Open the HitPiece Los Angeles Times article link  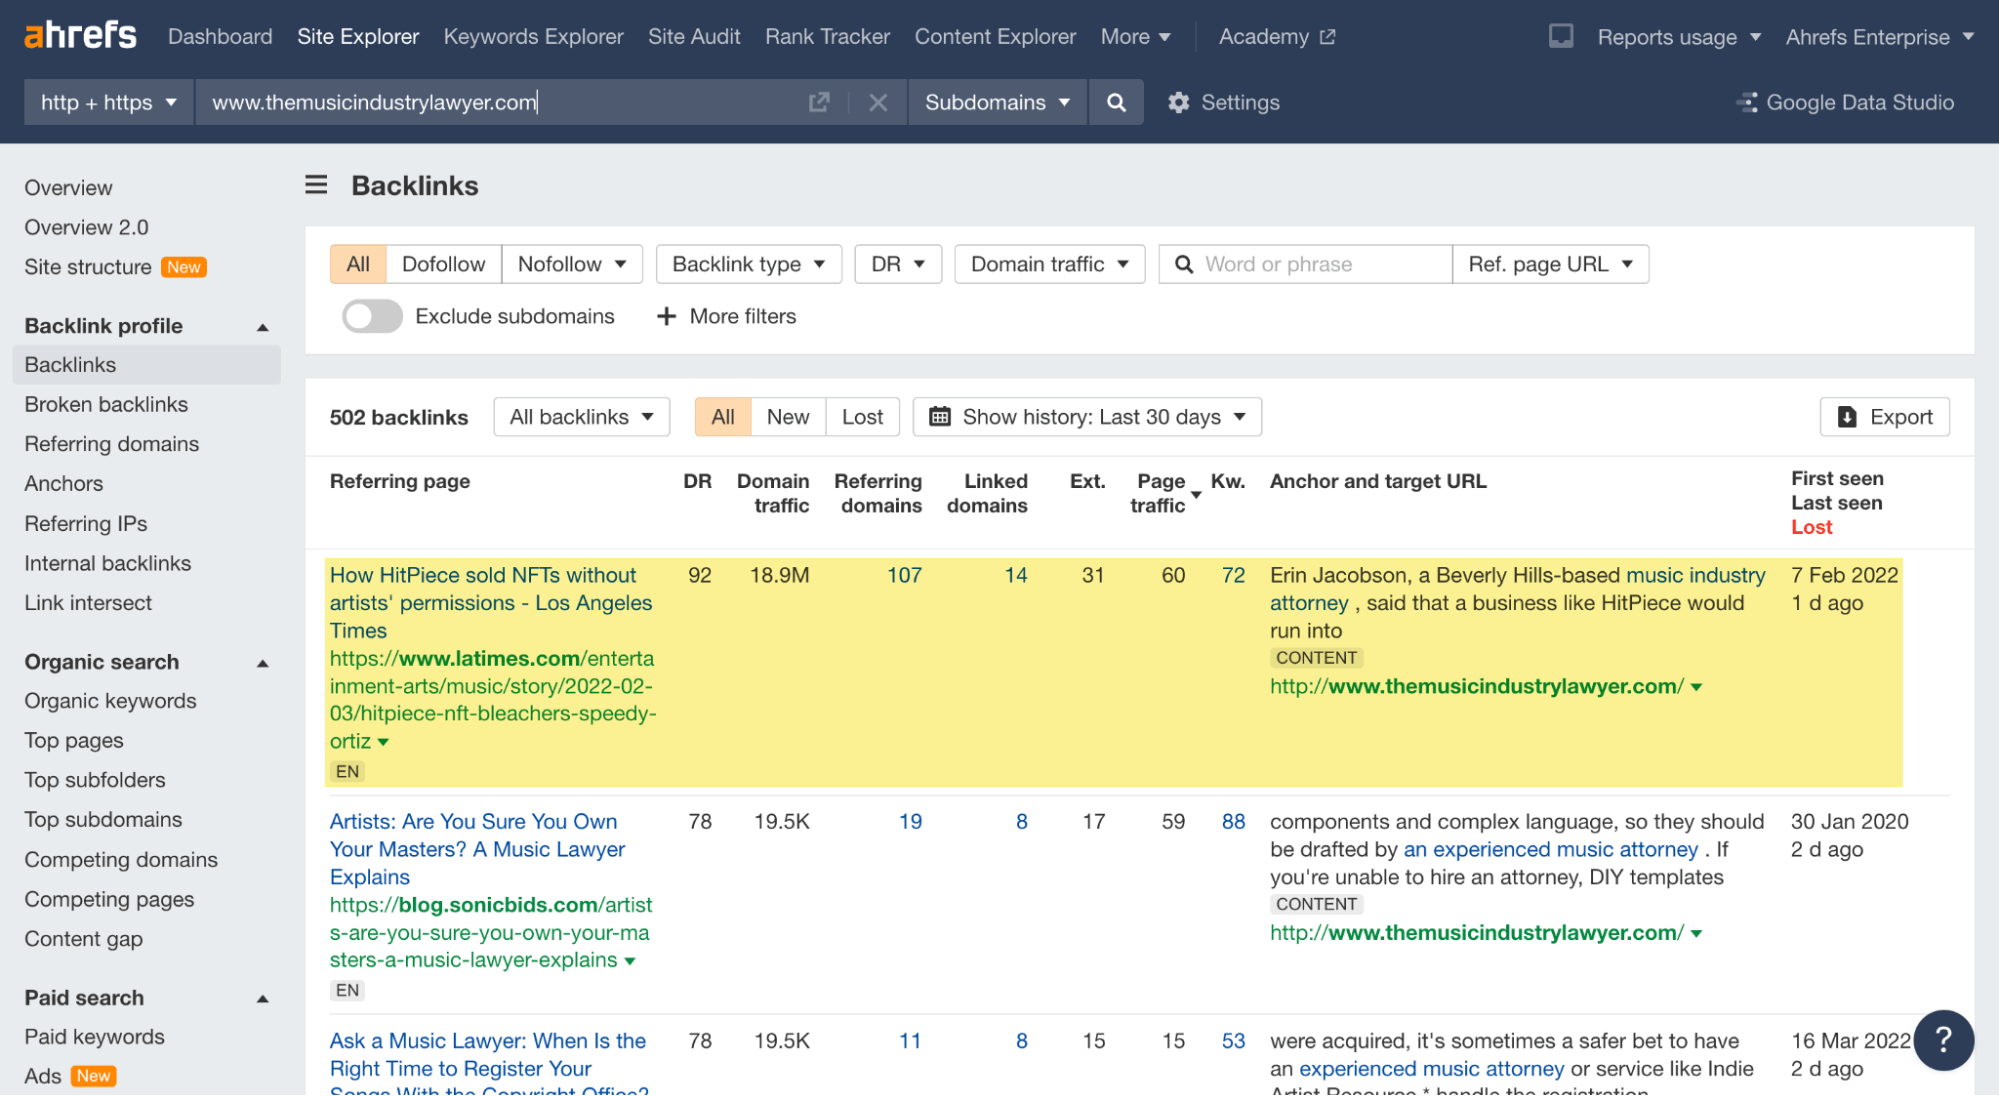click(x=491, y=603)
